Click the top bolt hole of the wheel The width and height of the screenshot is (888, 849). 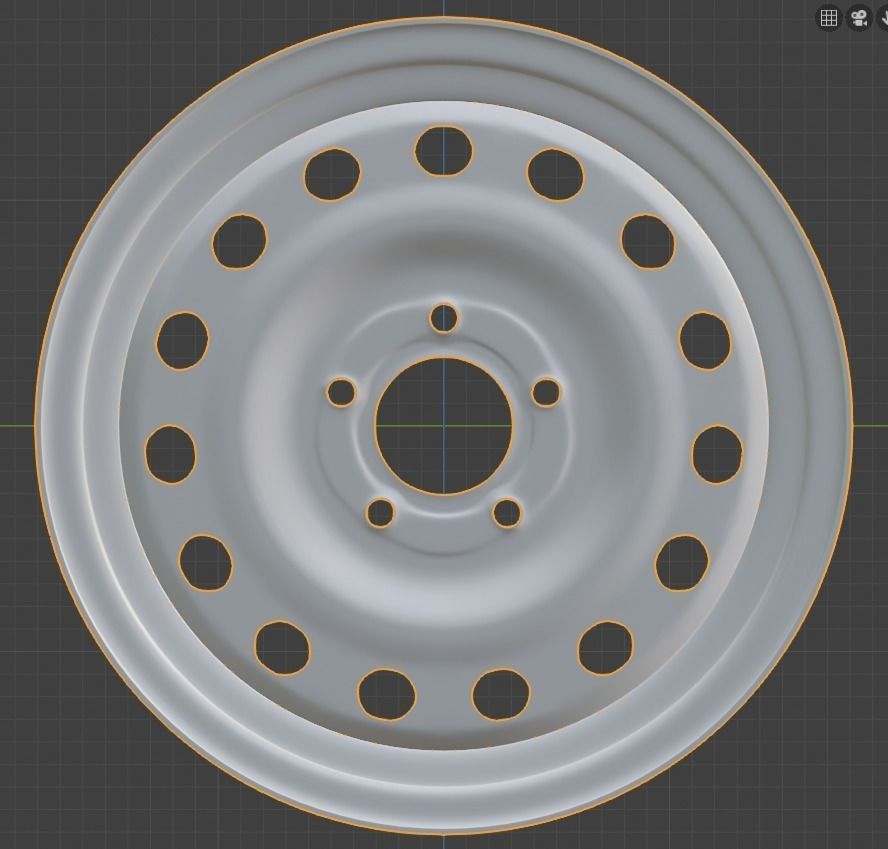click(443, 318)
